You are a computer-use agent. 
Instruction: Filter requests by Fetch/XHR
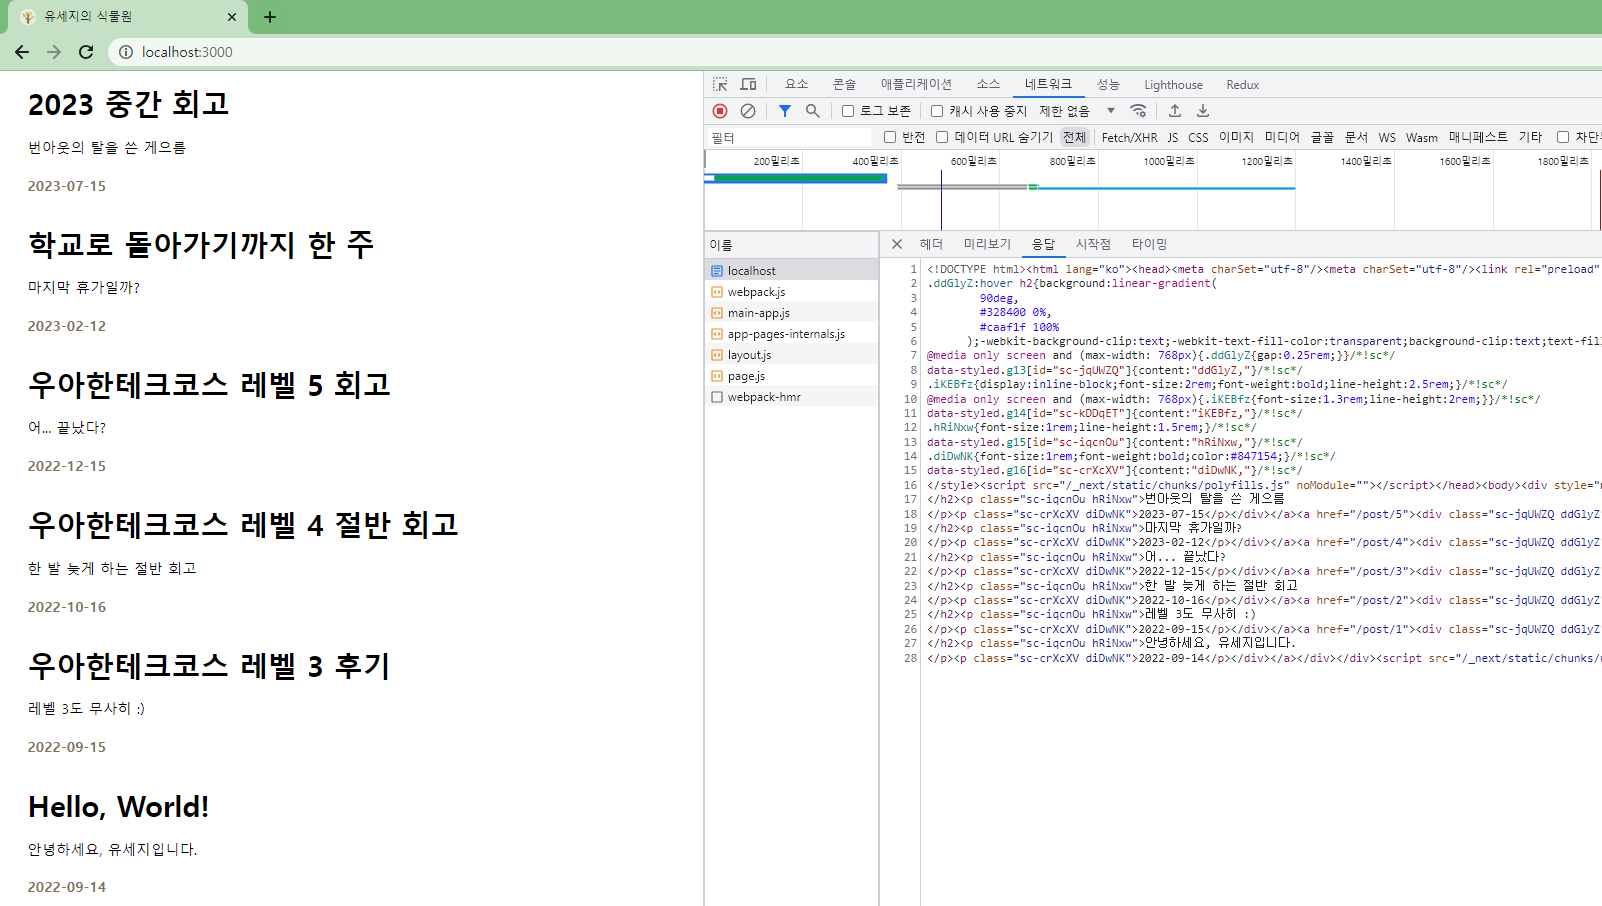(x=1129, y=137)
